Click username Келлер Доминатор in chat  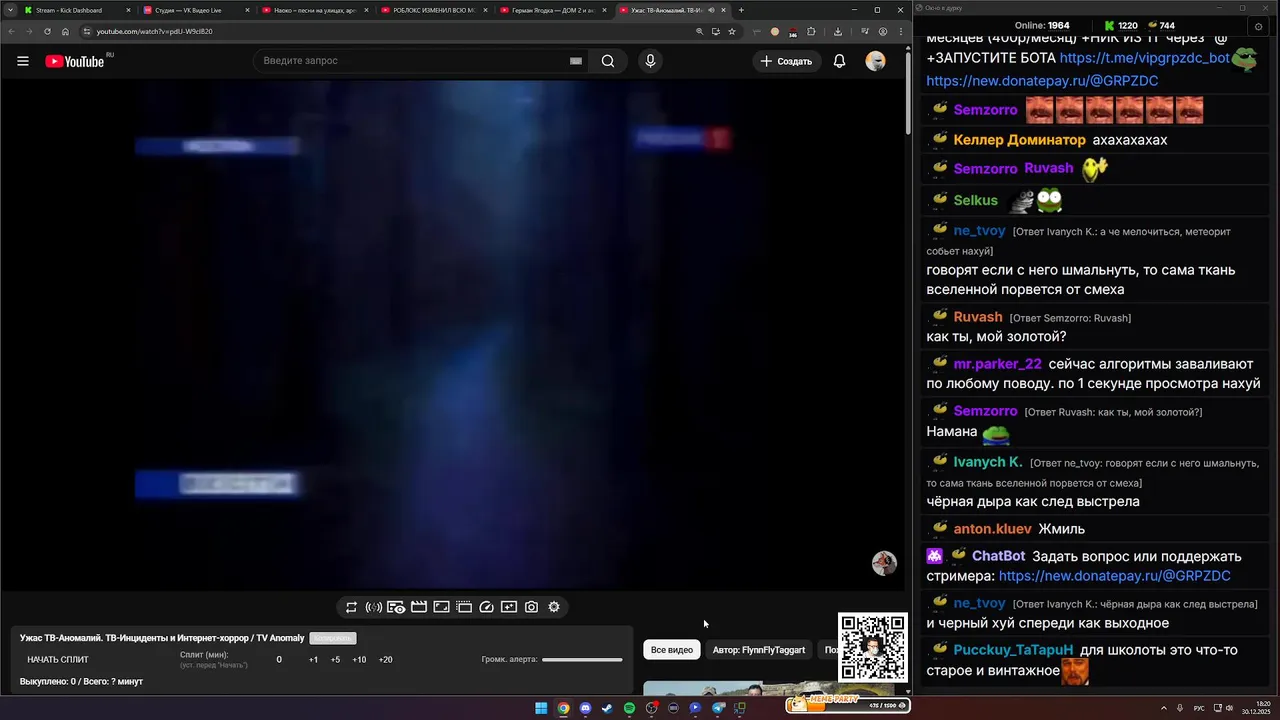1019,140
